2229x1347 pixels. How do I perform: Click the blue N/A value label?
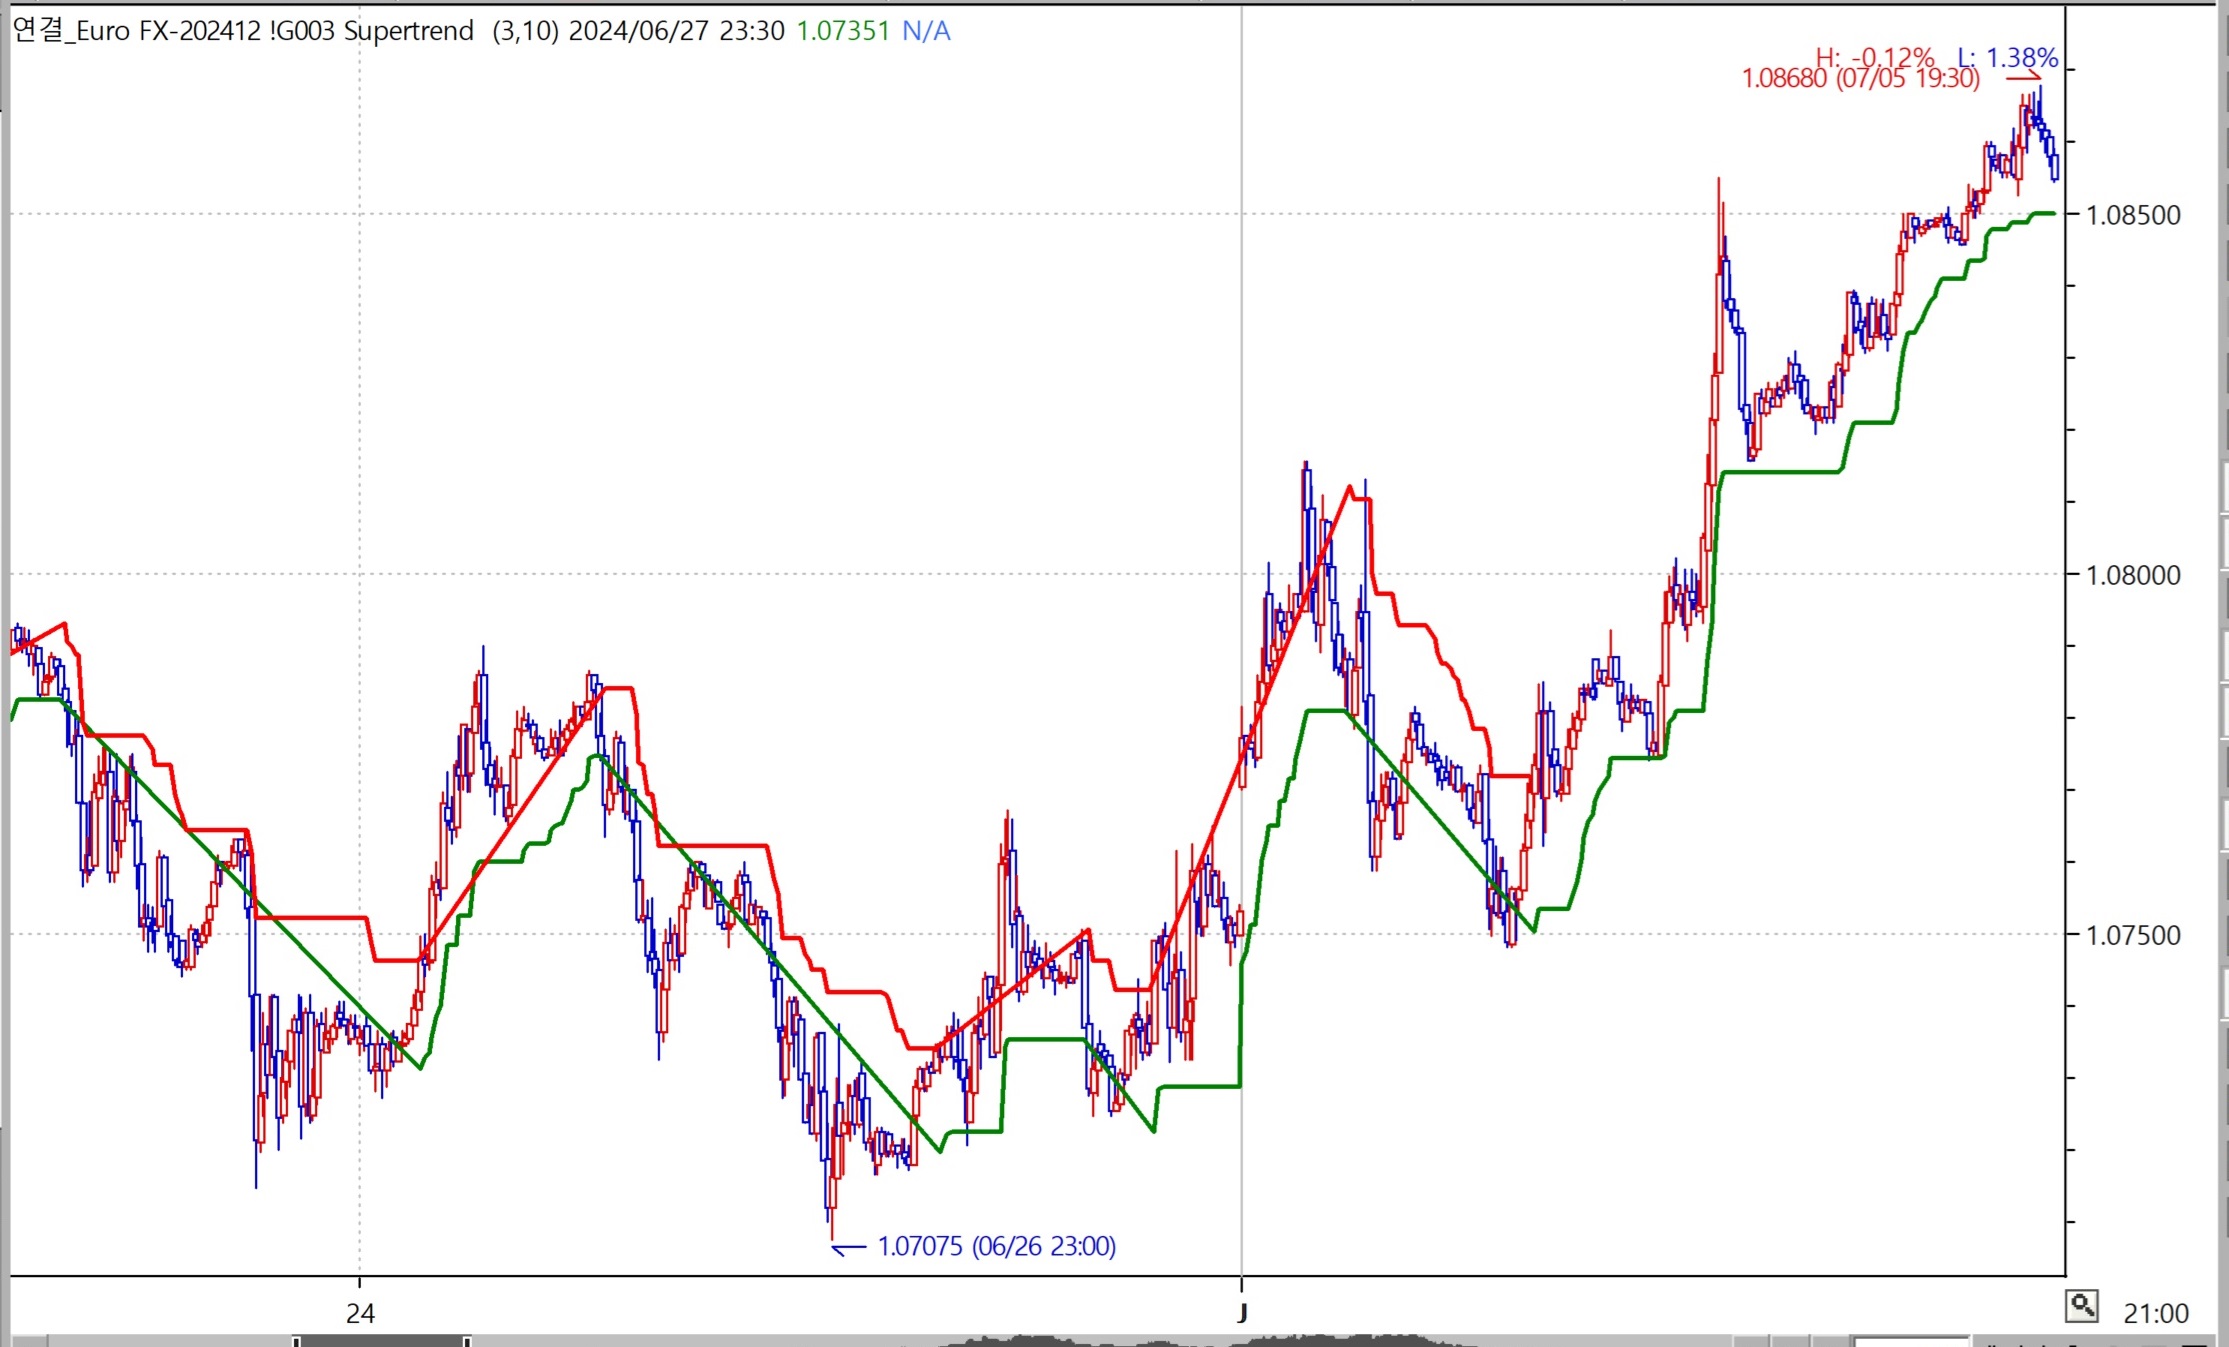[x=926, y=31]
